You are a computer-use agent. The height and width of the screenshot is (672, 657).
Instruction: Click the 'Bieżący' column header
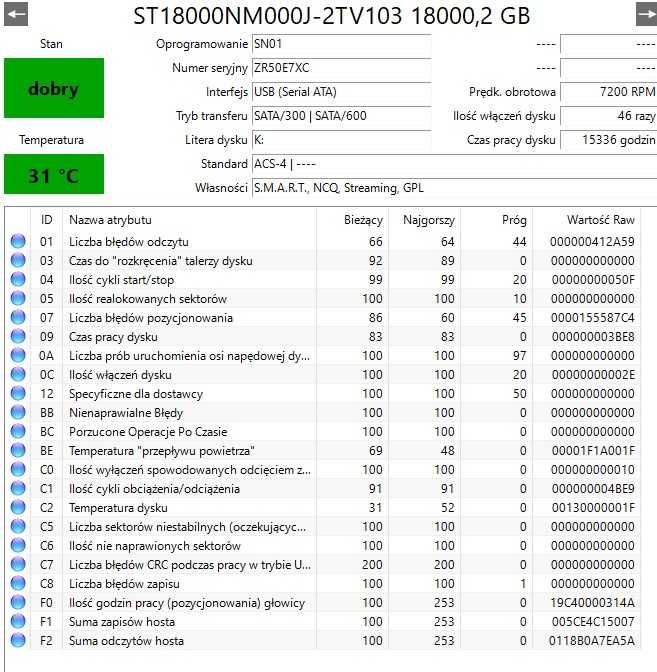353,220
